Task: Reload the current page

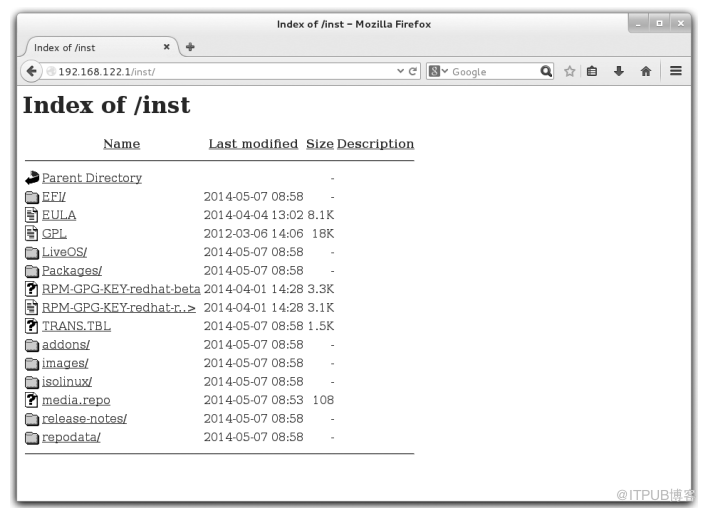Action: click(414, 71)
